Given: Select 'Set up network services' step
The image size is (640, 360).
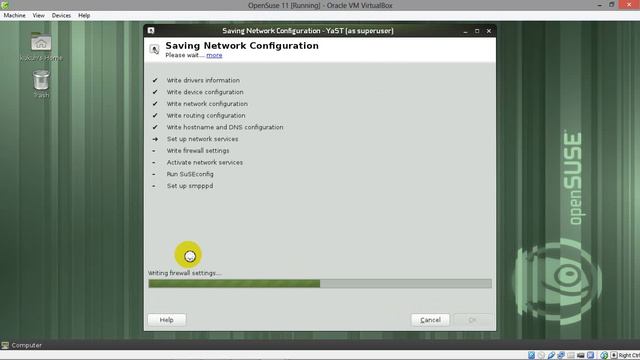Looking at the screenshot, I should tap(202, 139).
